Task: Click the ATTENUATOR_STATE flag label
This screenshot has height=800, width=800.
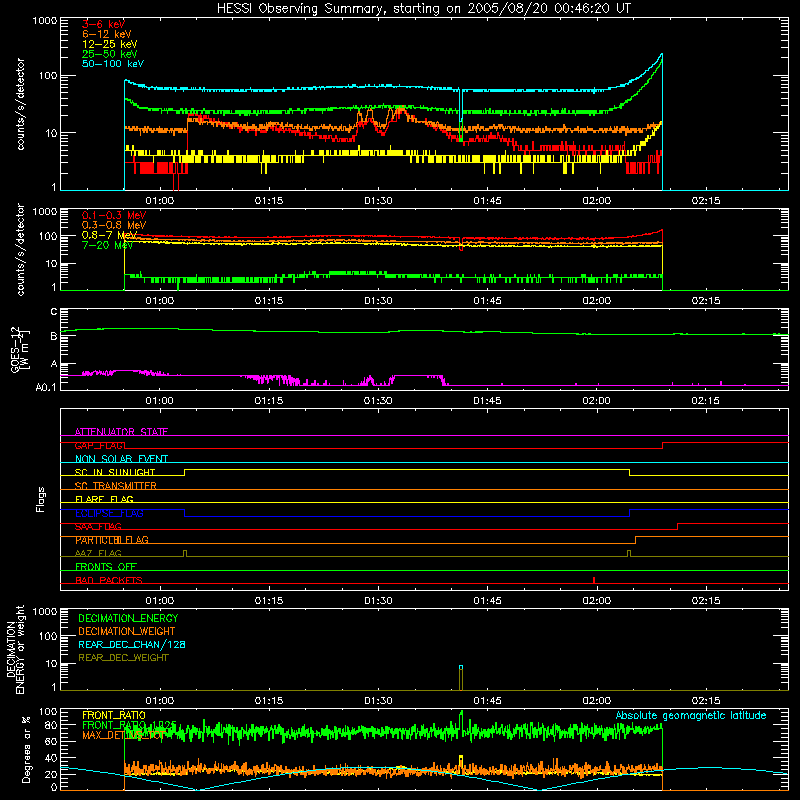Action: (x=121, y=432)
